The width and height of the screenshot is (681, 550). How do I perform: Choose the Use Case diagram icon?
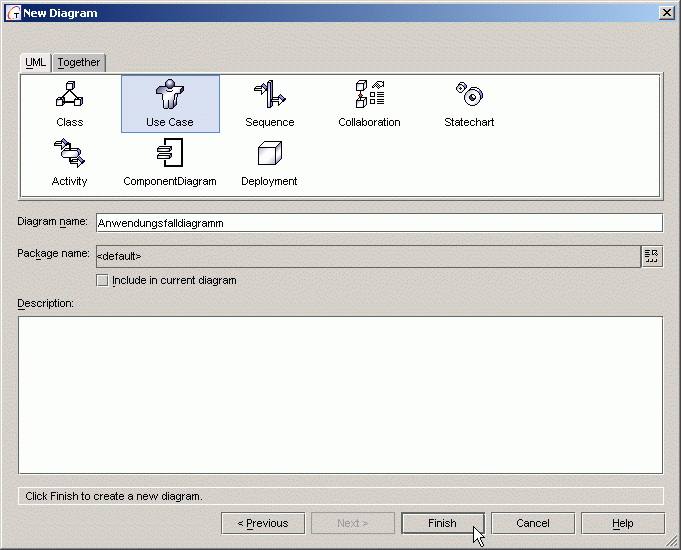click(x=169, y=96)
